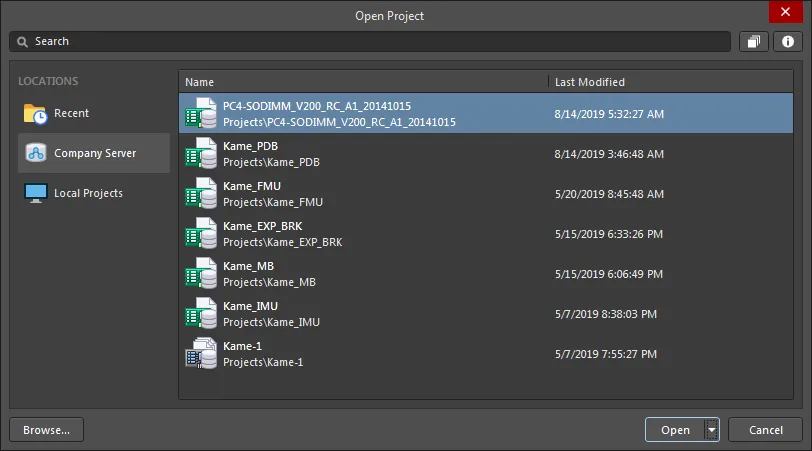Click path Projects\Kame_MB
Screen dimensions: 812x451
point(269,282)
